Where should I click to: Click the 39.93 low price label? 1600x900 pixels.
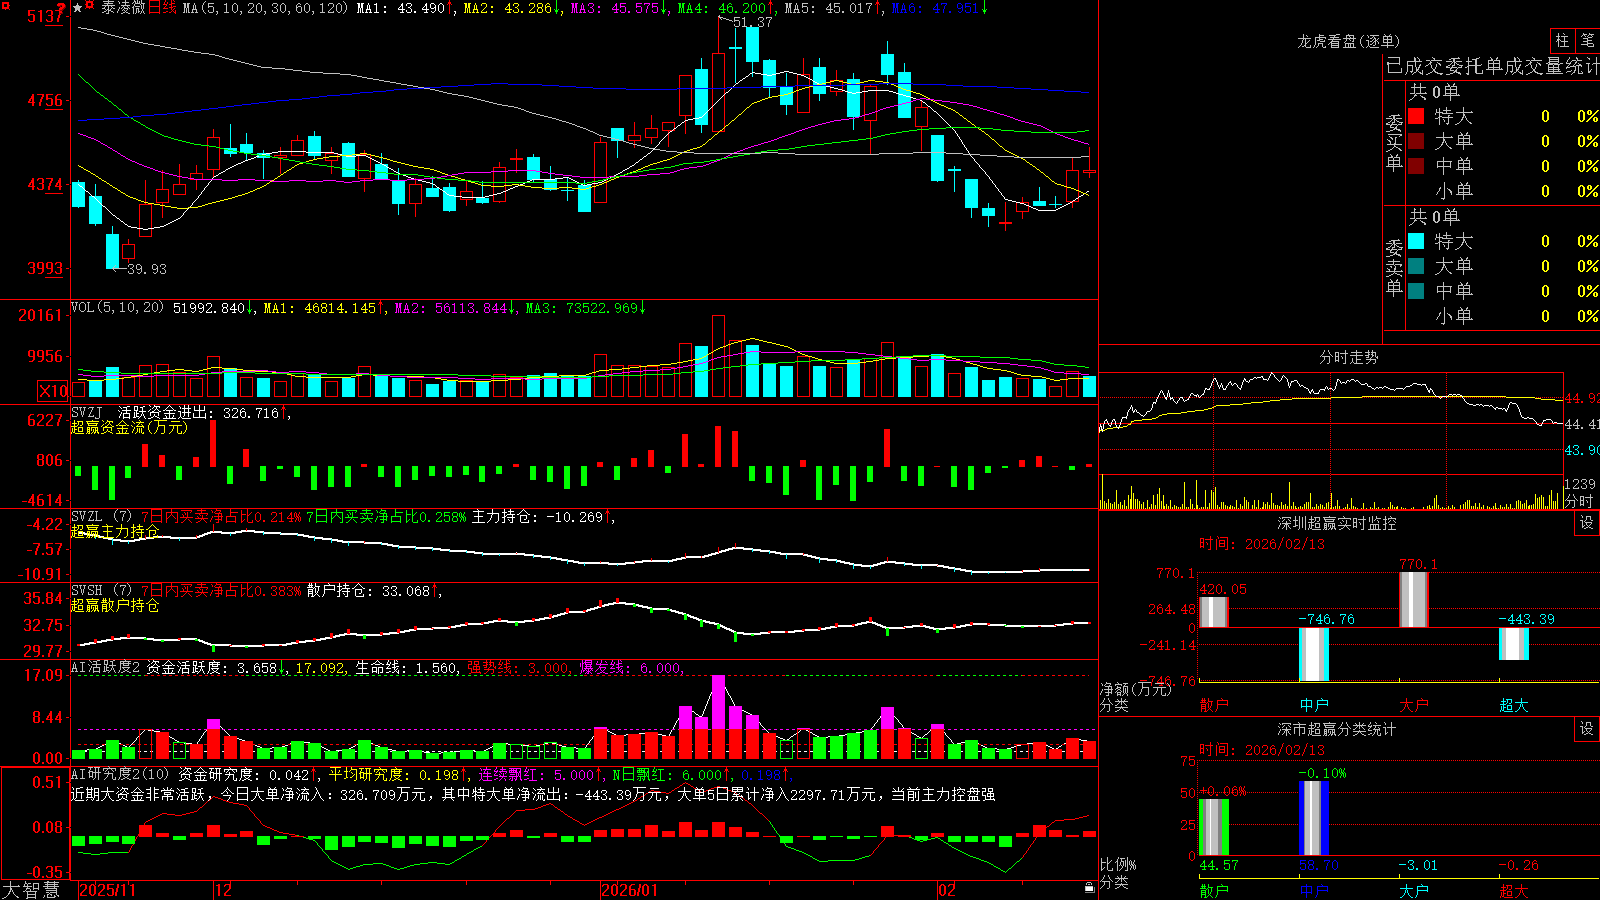147,269
